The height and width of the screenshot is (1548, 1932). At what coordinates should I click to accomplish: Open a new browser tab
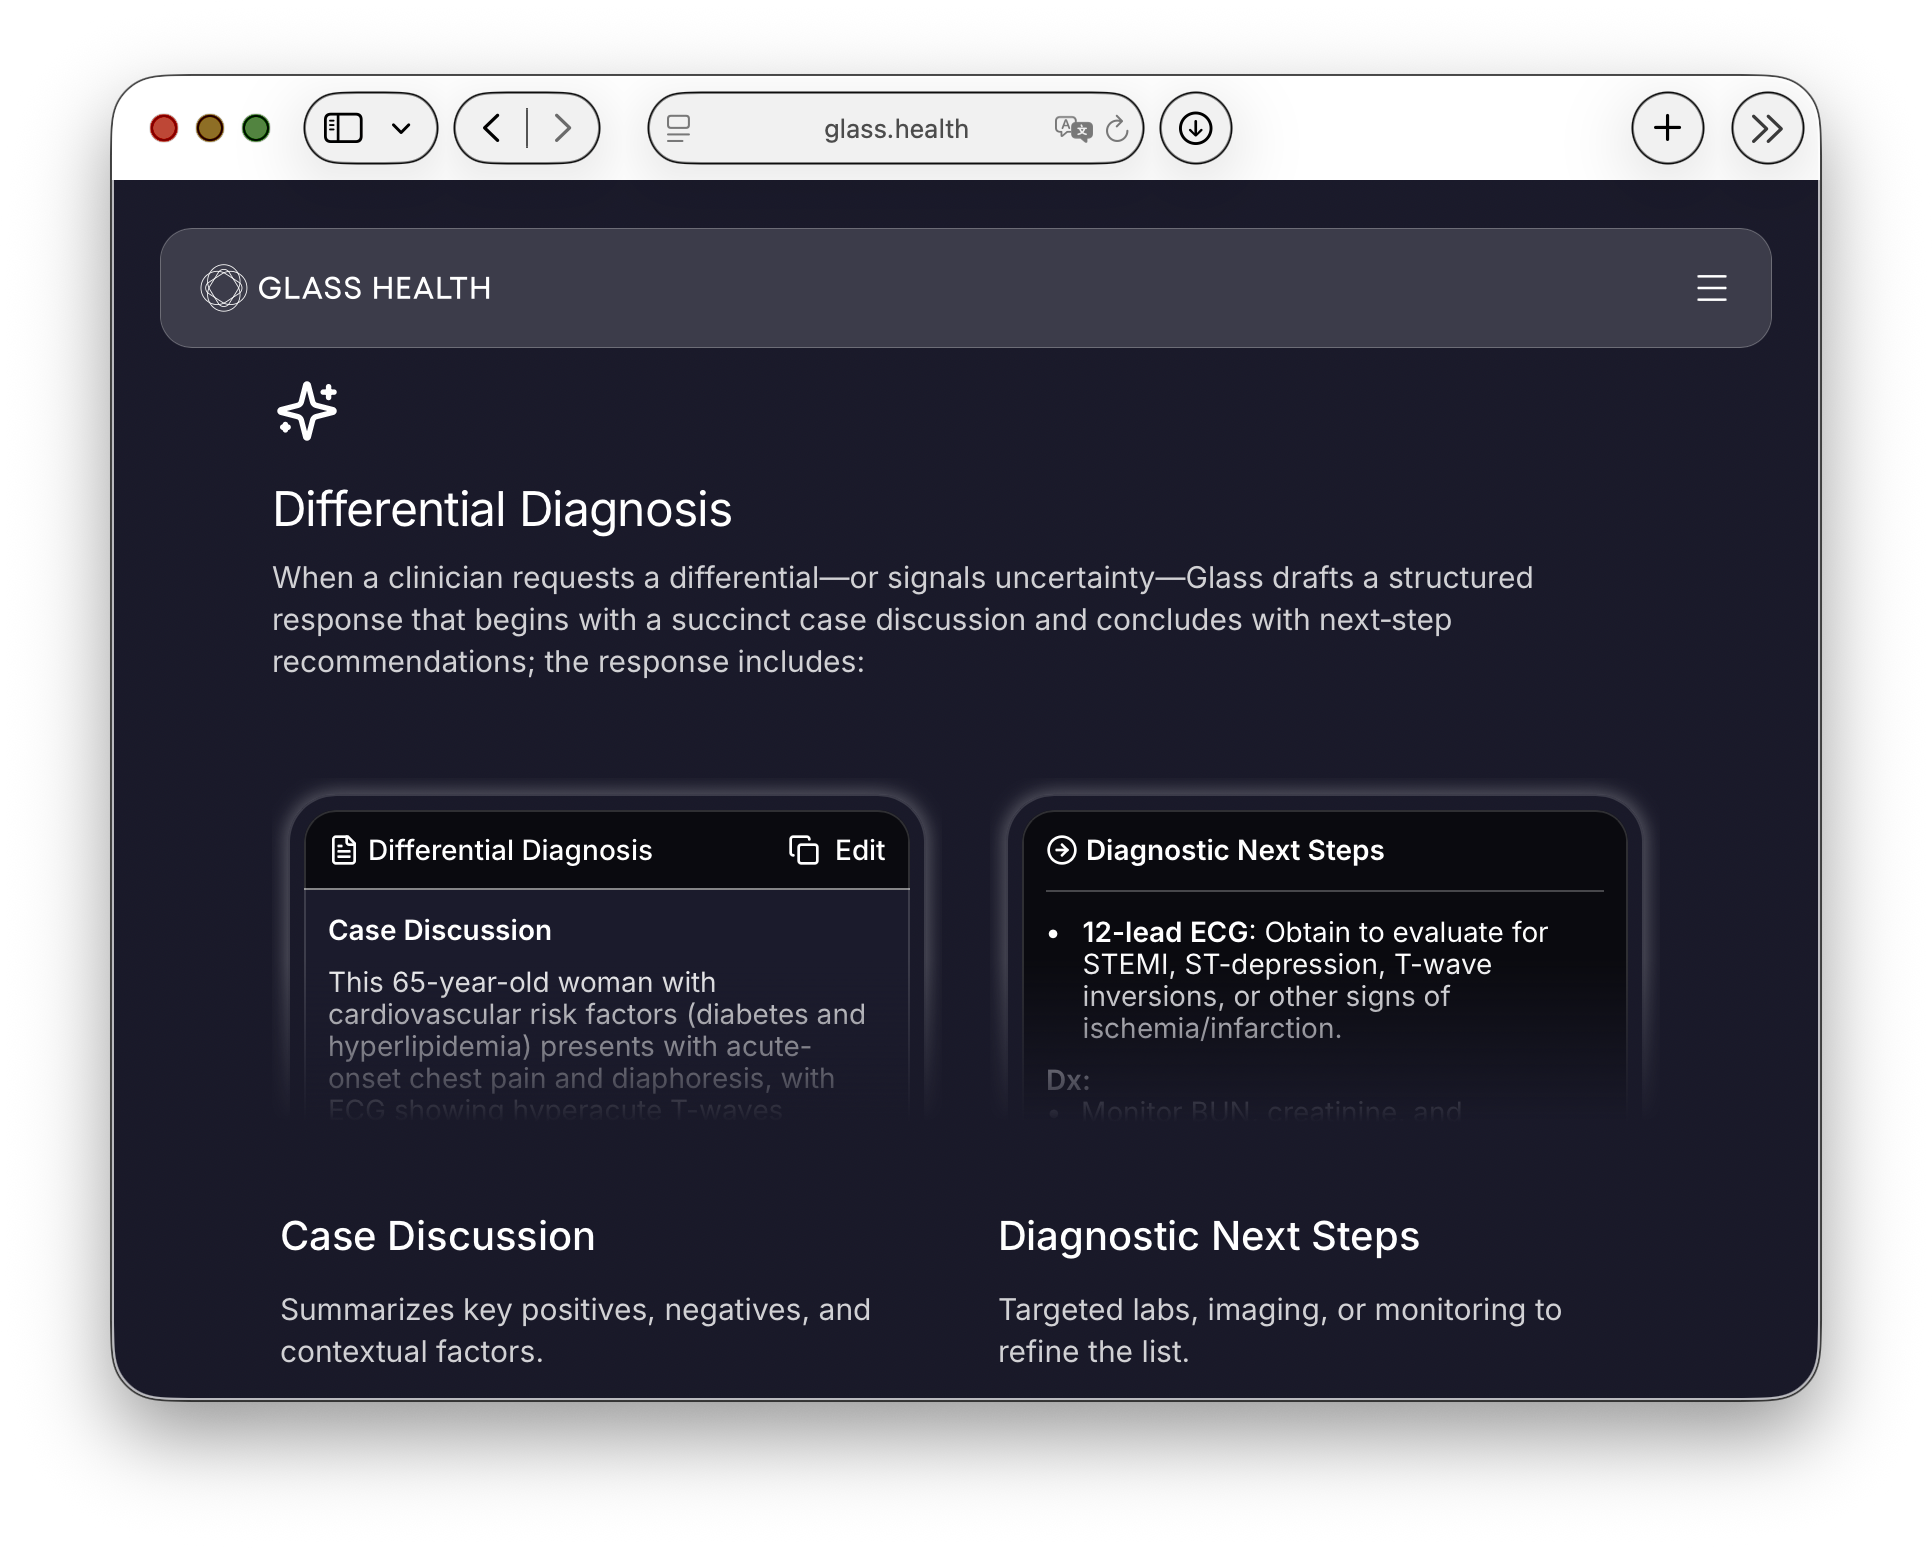1667,128
